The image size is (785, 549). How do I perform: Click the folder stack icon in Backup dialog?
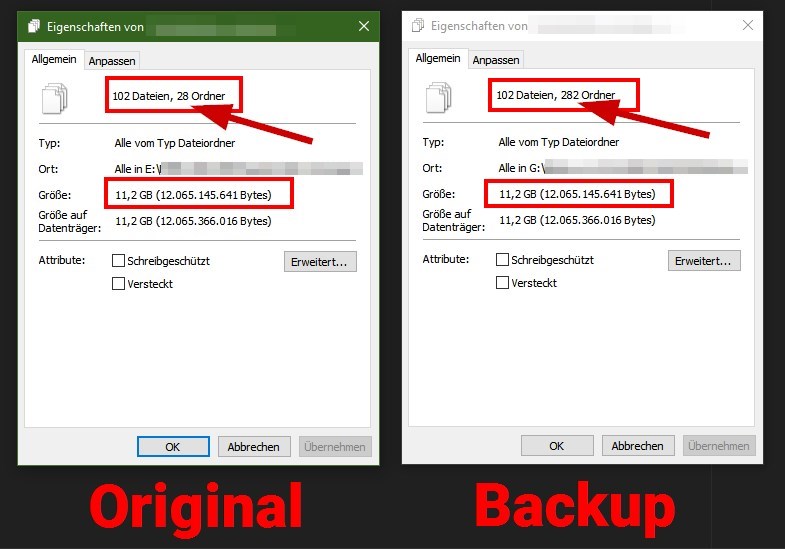(x=439, y=97)
